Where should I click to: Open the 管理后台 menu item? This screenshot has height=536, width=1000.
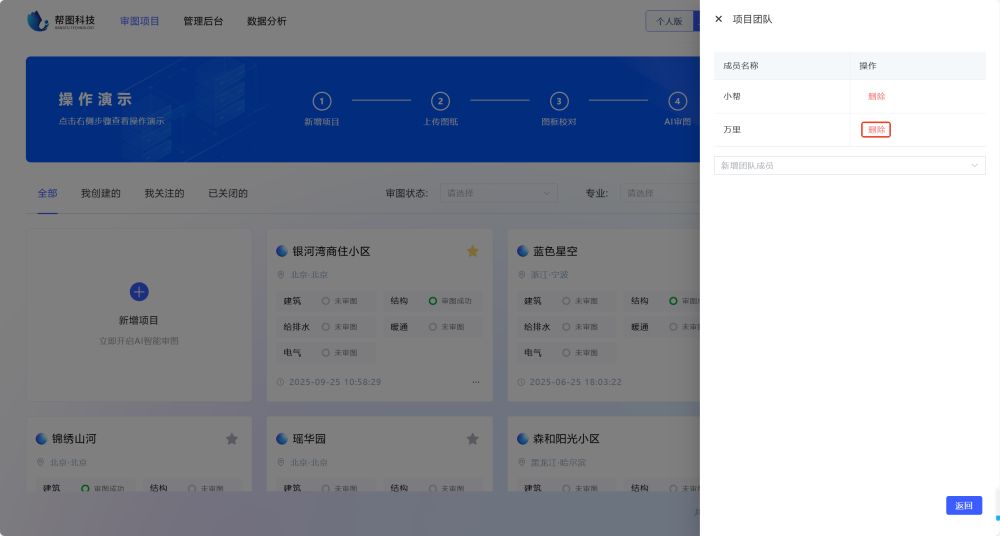[x=203, y=21]
